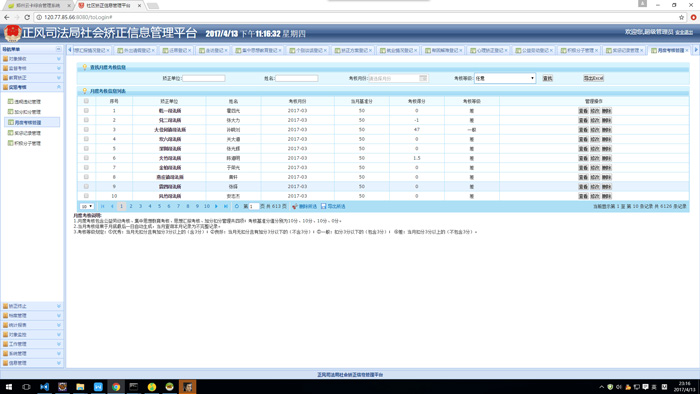Switch to the 心理矫正登记 tab
Viewport: 700px width, 394px height.
488,50
